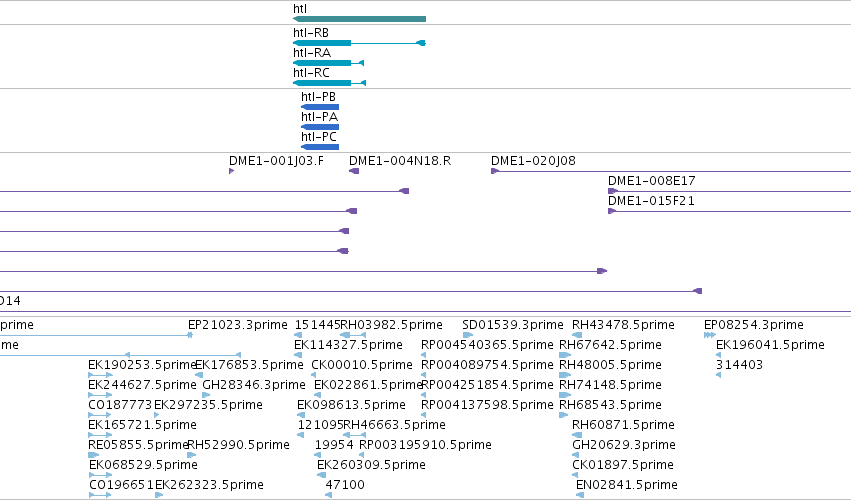Open the RH60871.5prime EST label
The width and height of the screenshot is (851, 500).
point(624,426)
